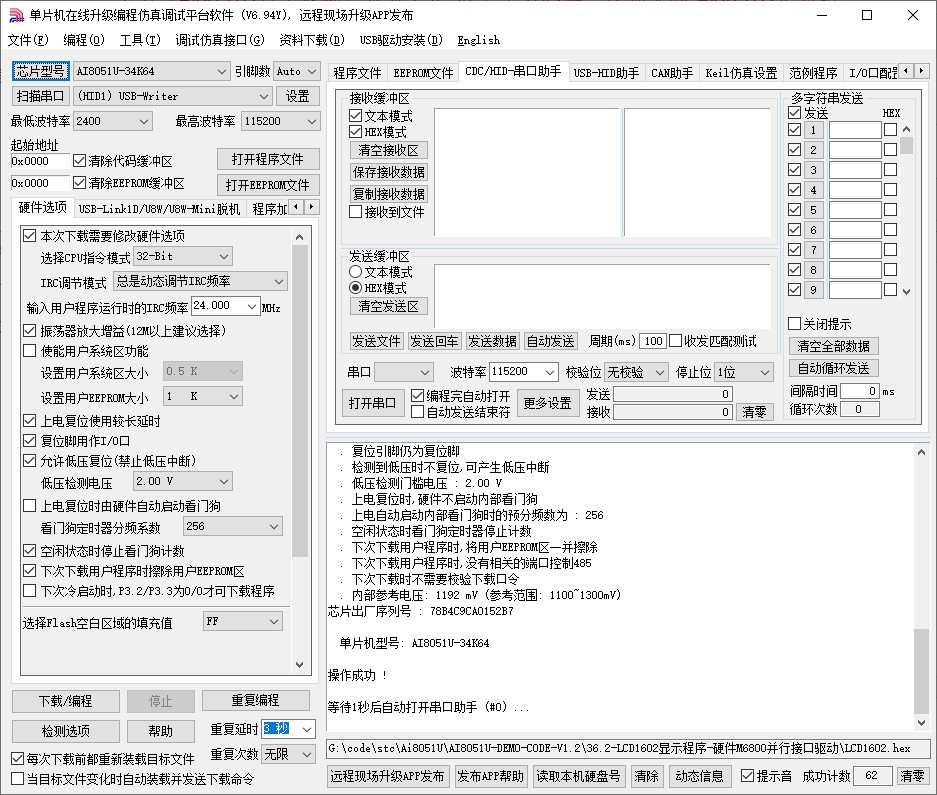Click the log output scroll down arrow
937x795 pixels.
(x=921, y=722)
